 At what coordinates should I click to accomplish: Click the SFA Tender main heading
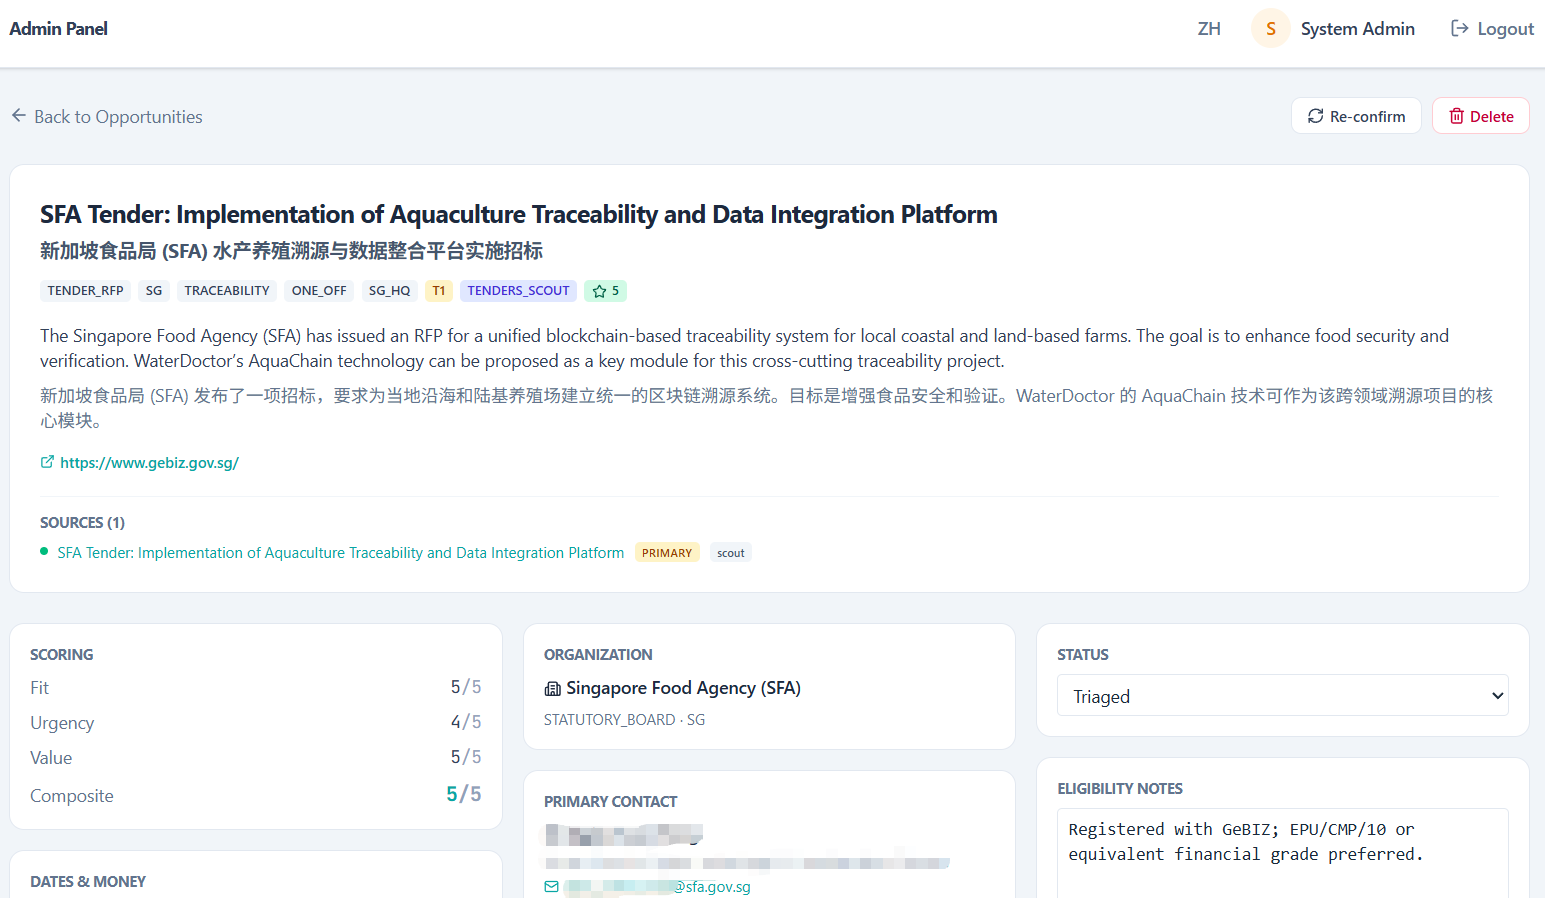click(519, 214)
